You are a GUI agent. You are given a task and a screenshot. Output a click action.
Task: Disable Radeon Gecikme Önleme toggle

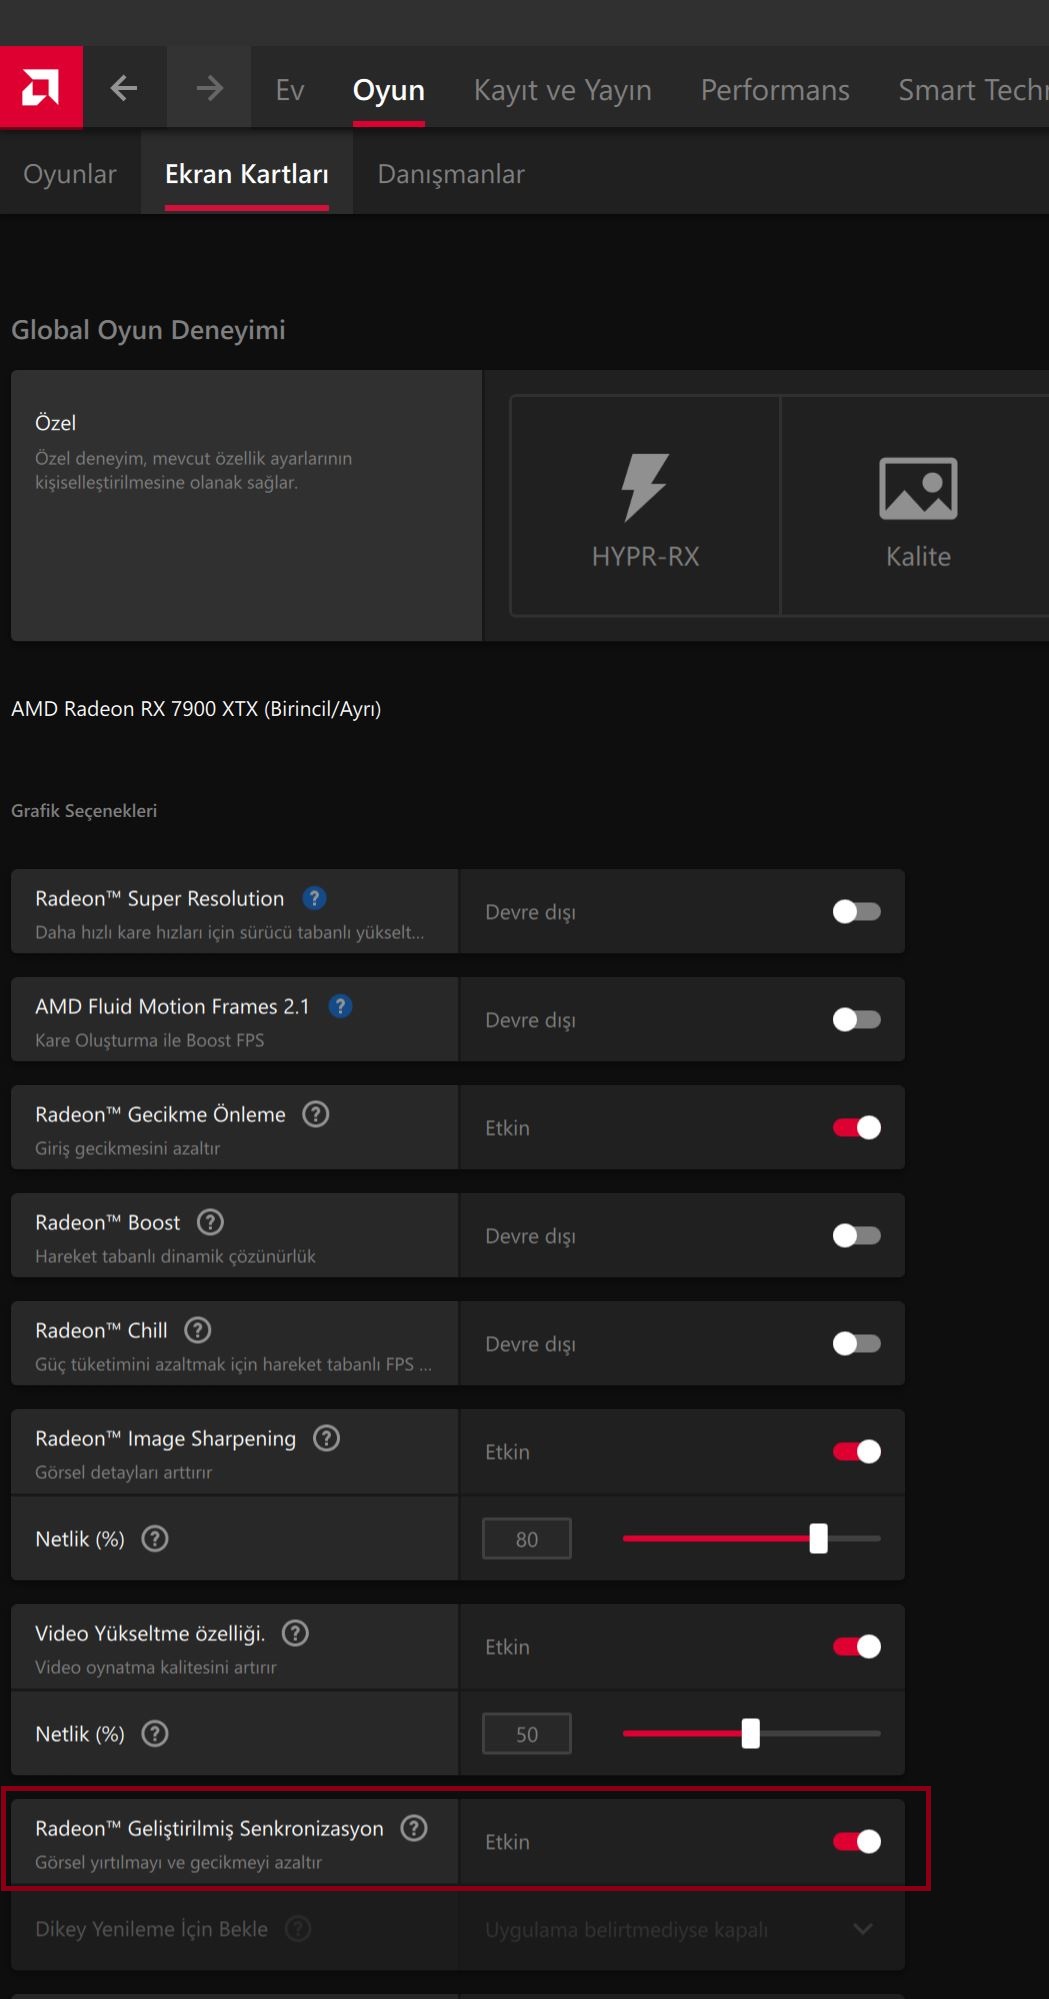pyautogui.click(x=857, y=1127)
